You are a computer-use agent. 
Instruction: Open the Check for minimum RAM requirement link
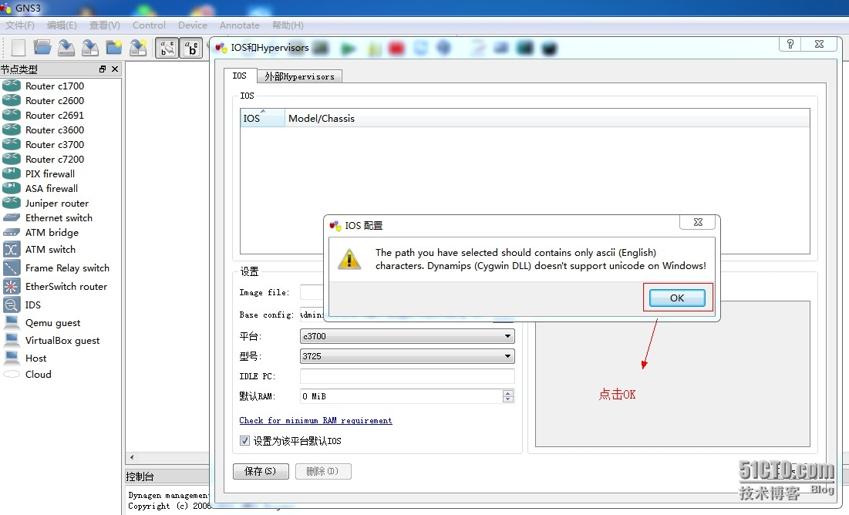316,420
